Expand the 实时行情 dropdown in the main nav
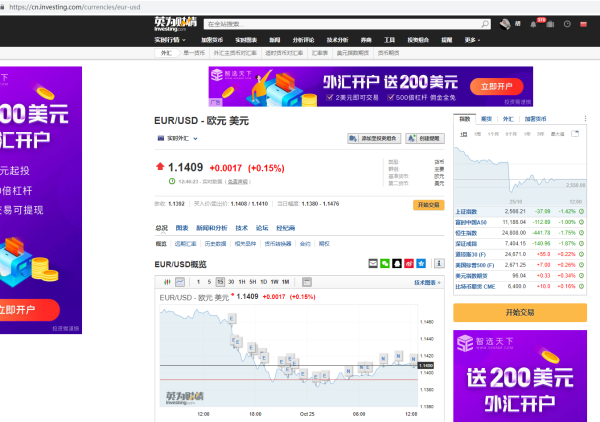 pos(170,40)
